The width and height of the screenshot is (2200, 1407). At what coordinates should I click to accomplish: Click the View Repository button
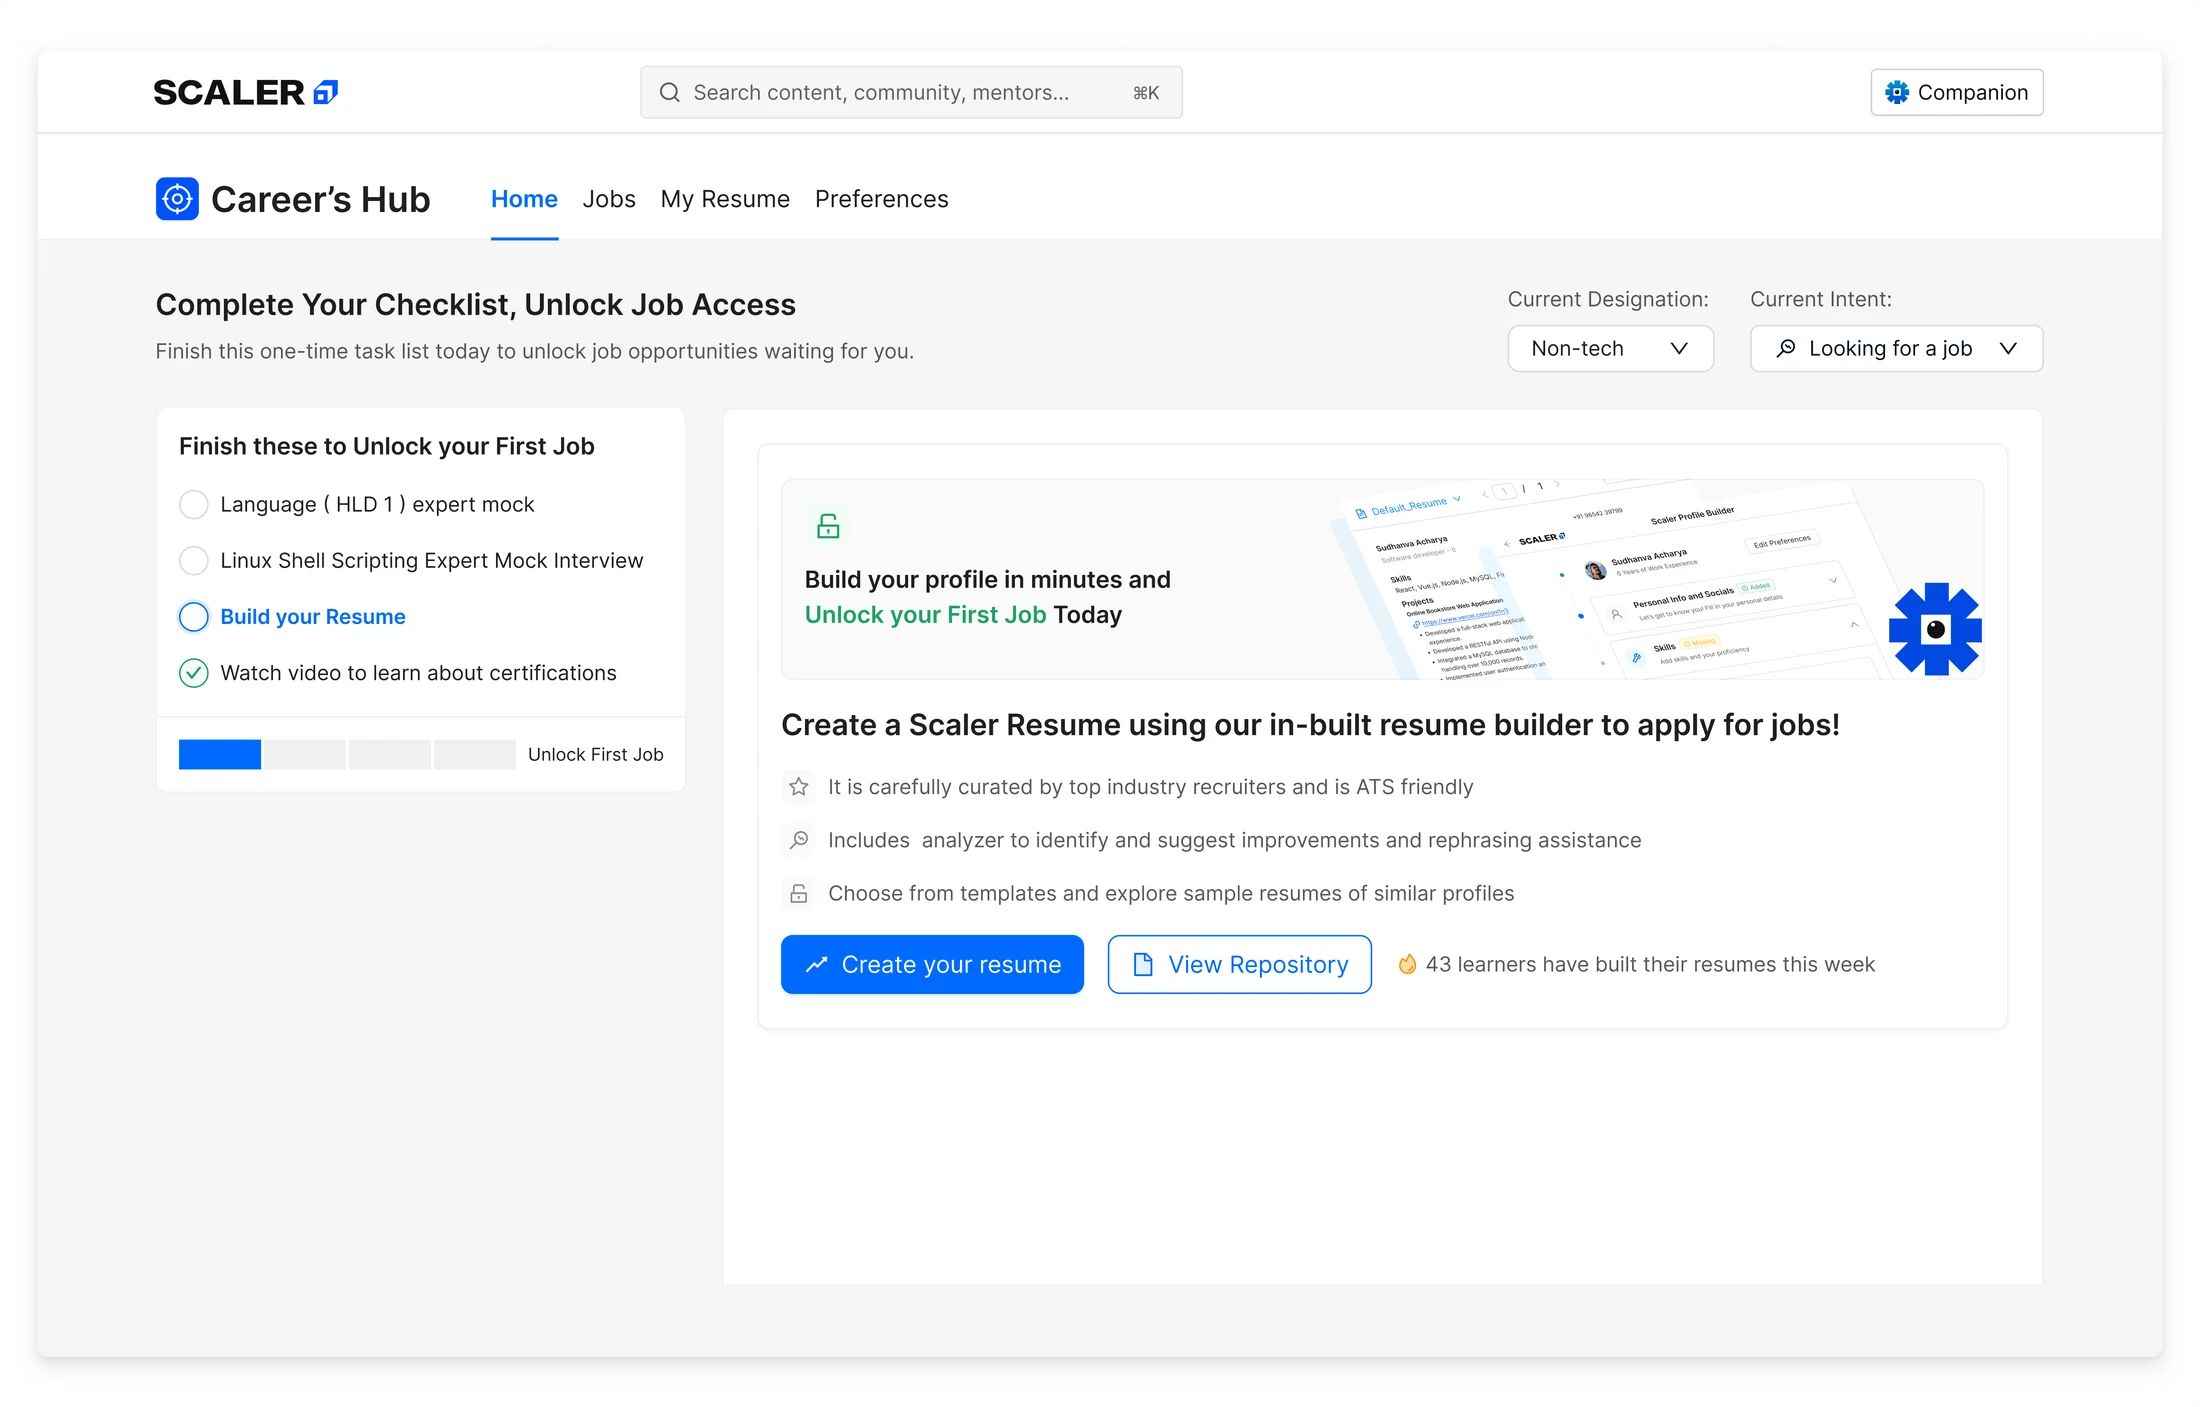coord(1239,964)
